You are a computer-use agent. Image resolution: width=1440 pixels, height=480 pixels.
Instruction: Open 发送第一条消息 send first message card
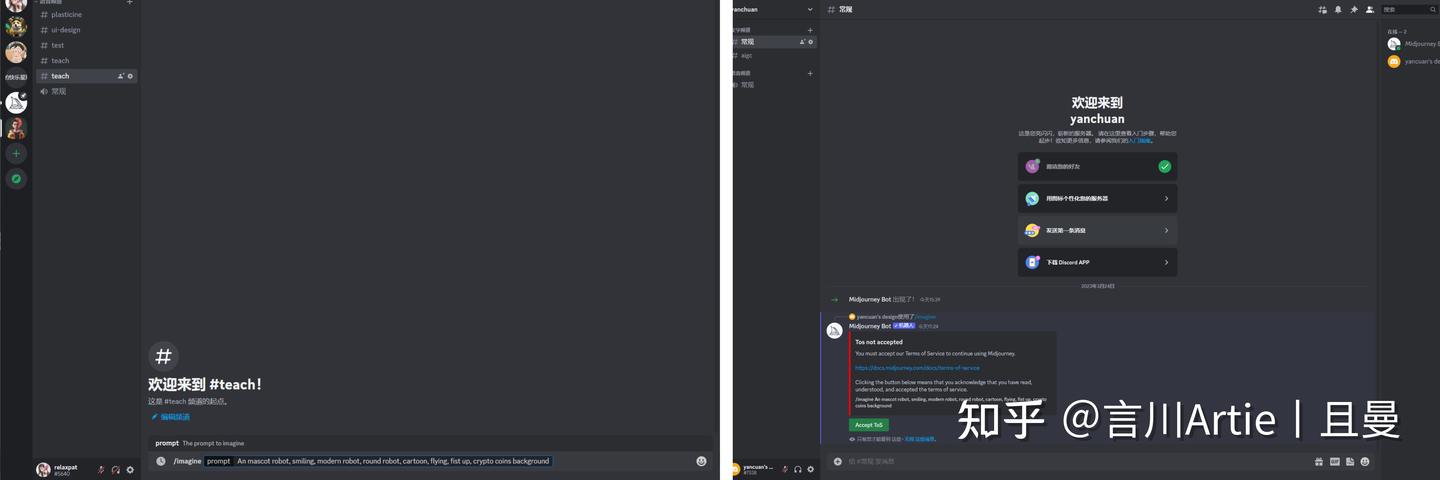(x=1097, y=230)
